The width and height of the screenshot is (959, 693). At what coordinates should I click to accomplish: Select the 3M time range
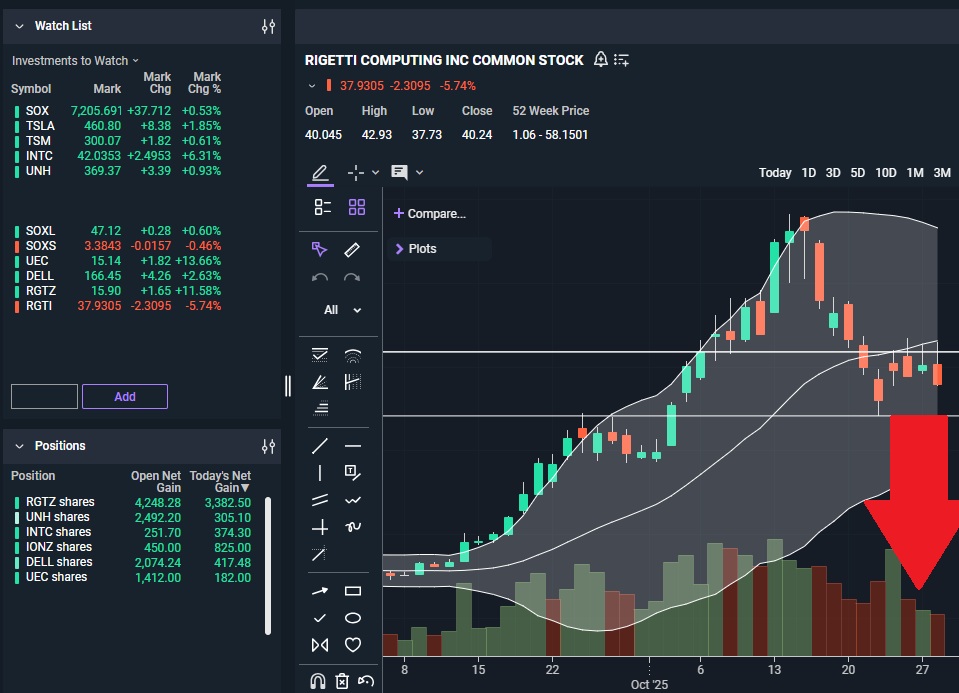point(942,173)
